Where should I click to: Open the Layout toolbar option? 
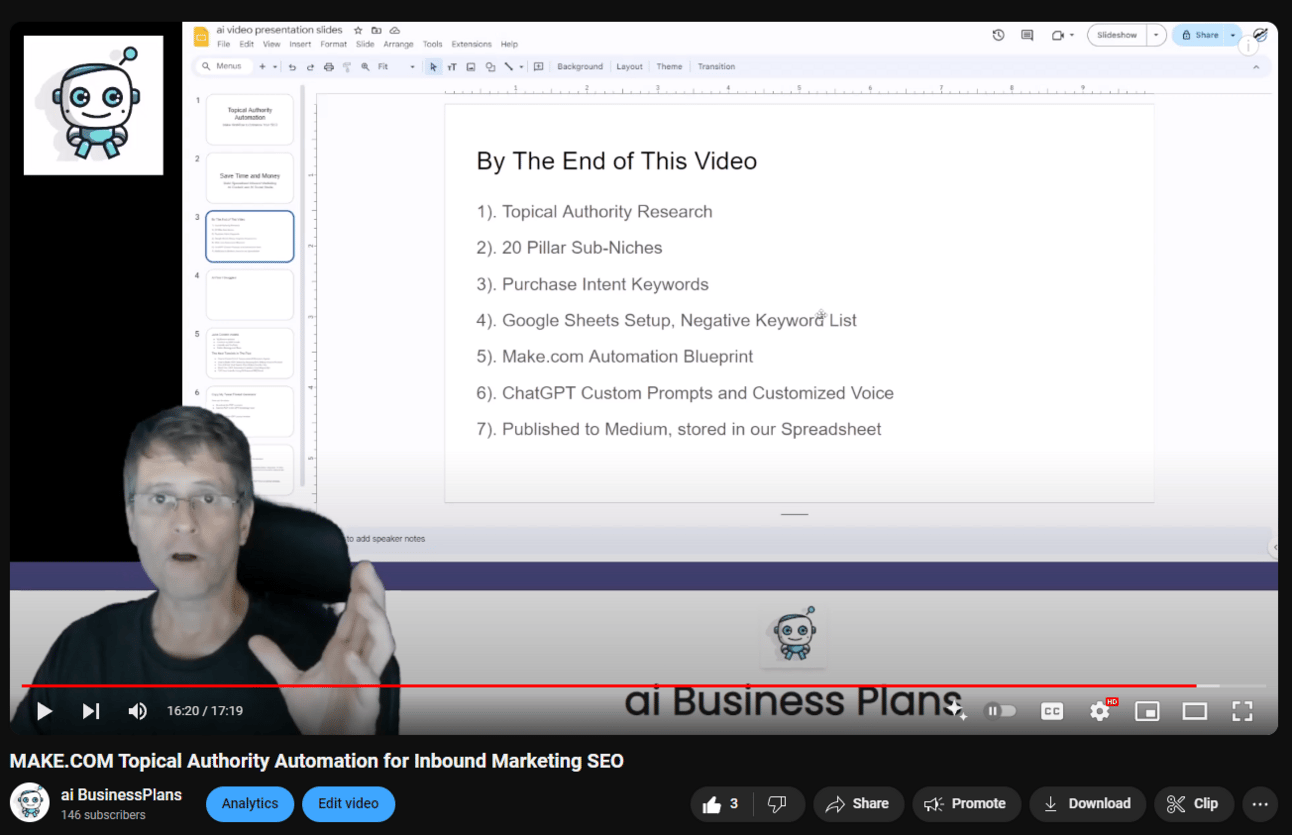tap(630, 67)
